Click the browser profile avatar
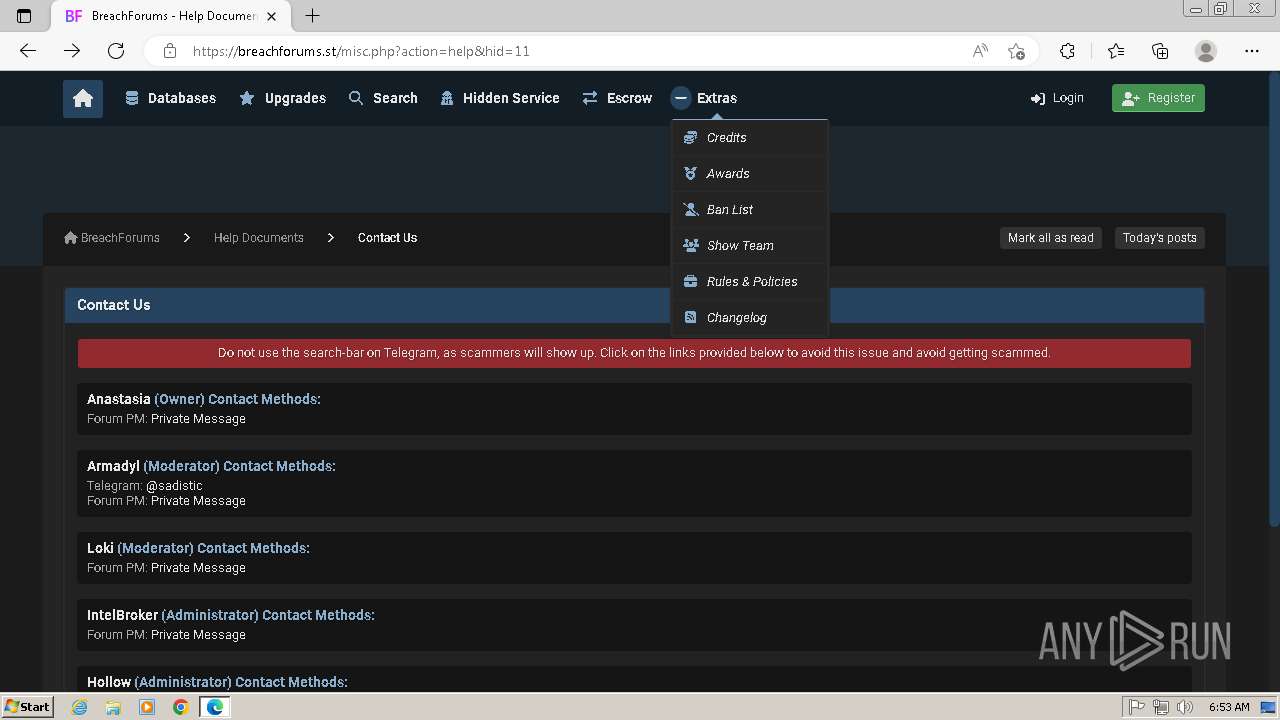 [1206, 51]
